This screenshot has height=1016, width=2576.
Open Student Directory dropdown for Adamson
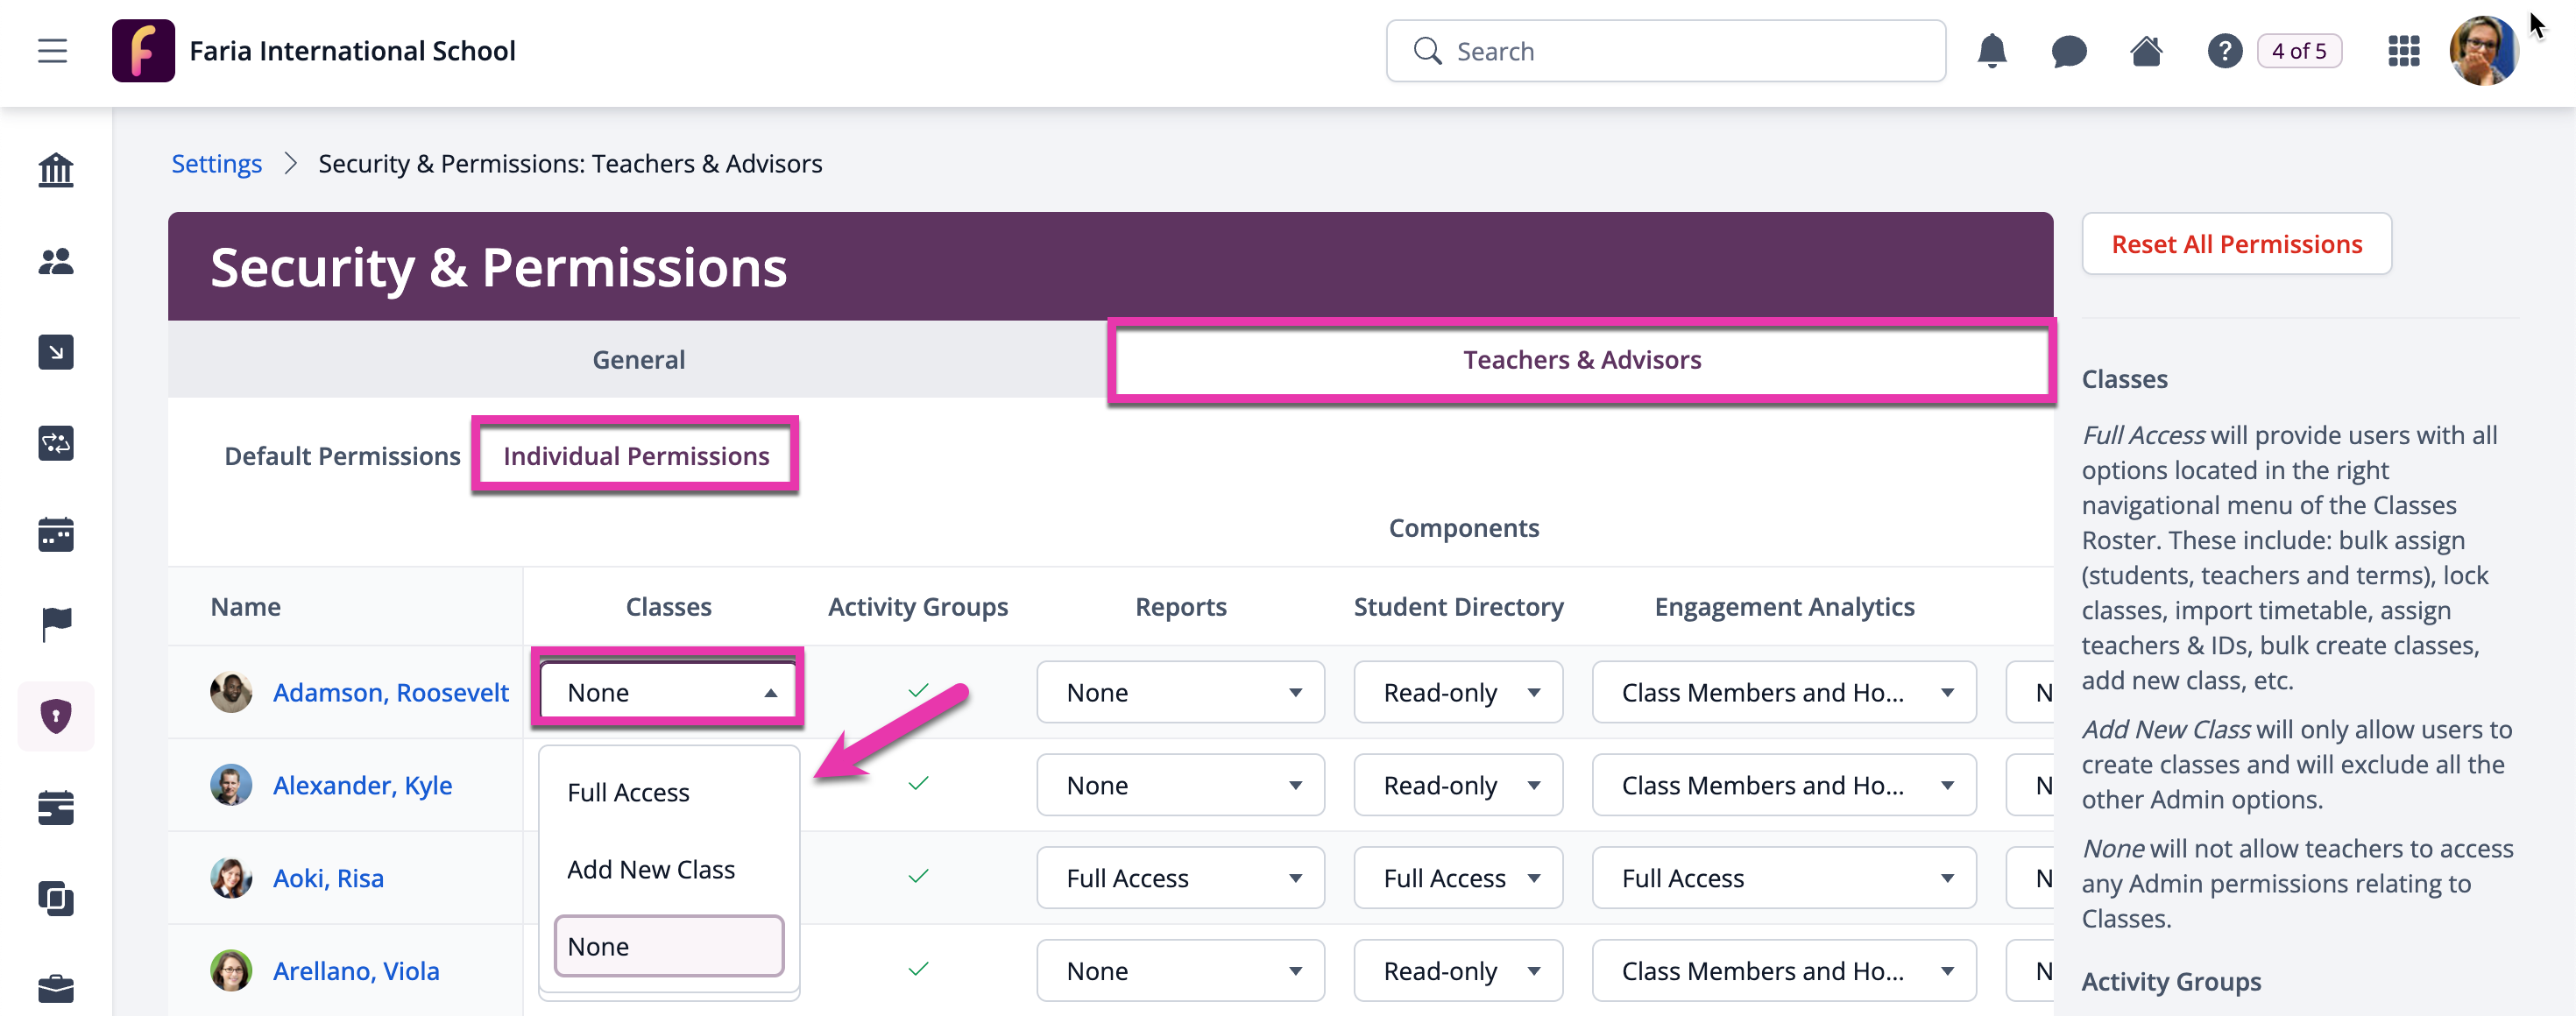[1458, 692]
